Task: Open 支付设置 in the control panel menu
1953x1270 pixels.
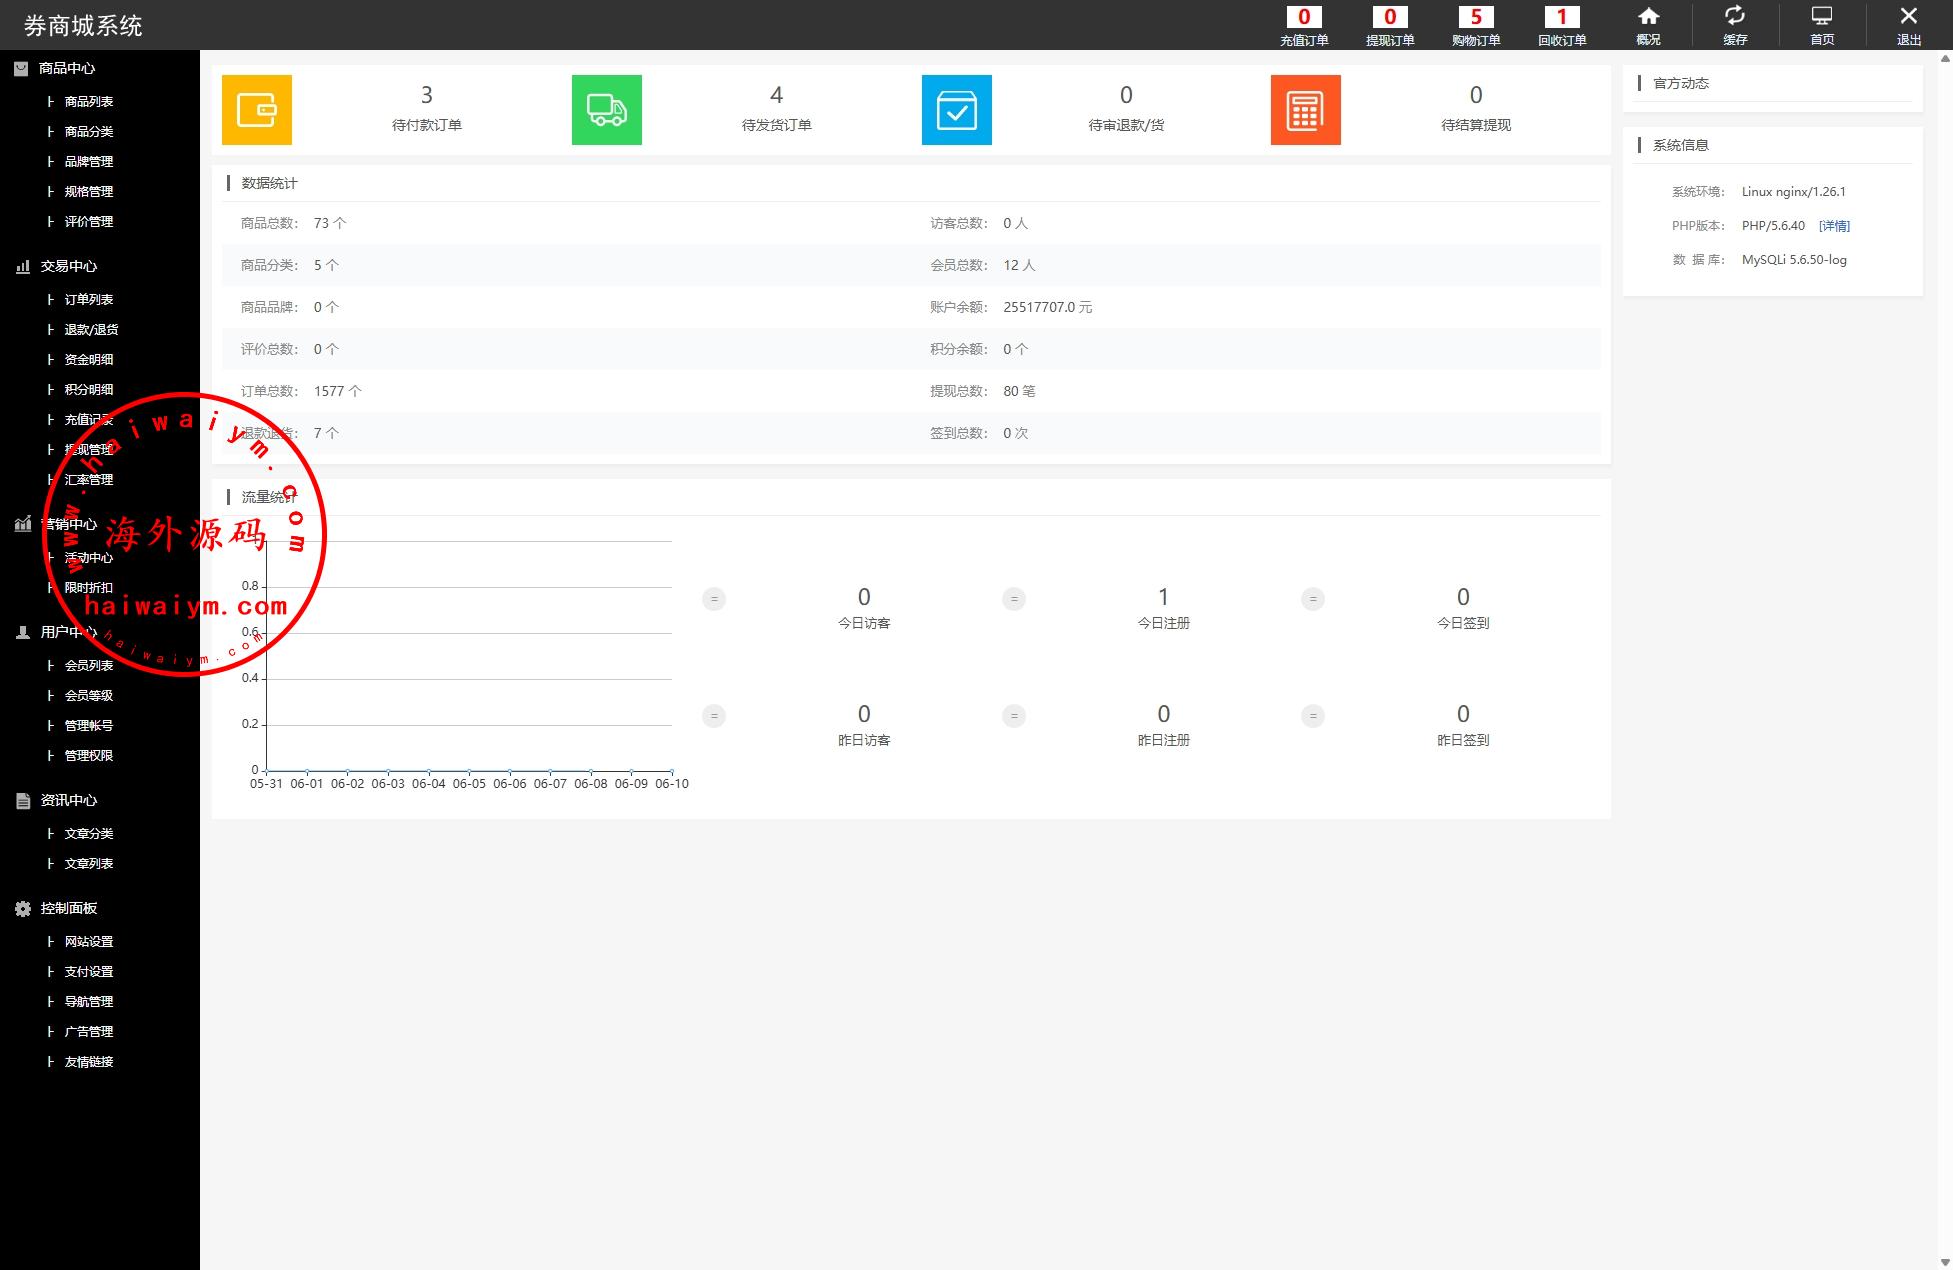Action: 89,971
